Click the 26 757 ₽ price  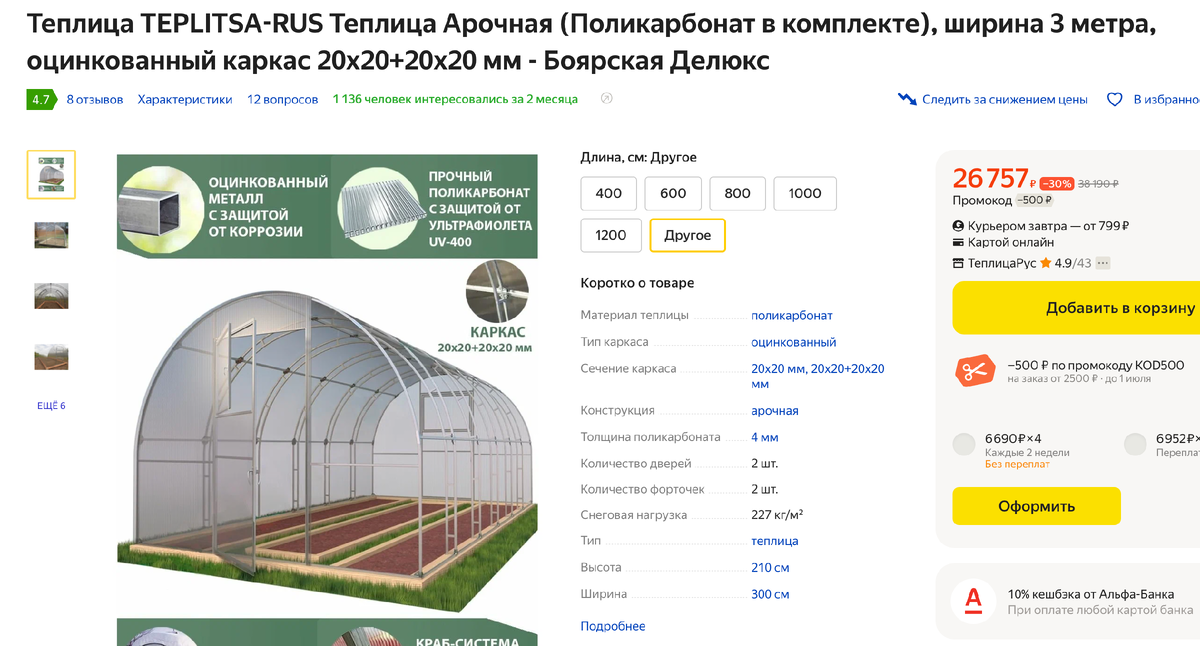click(995, 179)
